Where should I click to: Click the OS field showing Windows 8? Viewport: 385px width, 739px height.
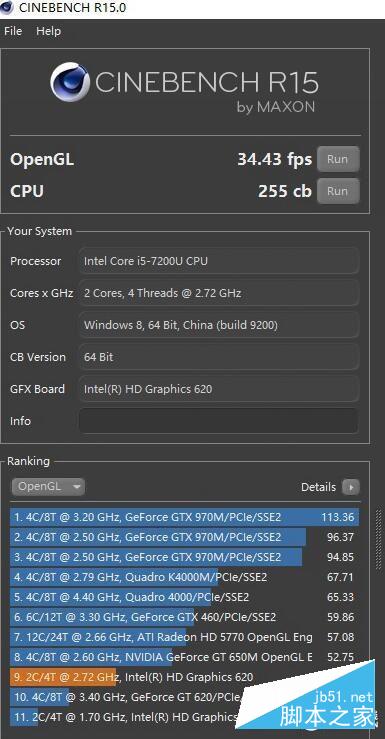pos(219,325)
